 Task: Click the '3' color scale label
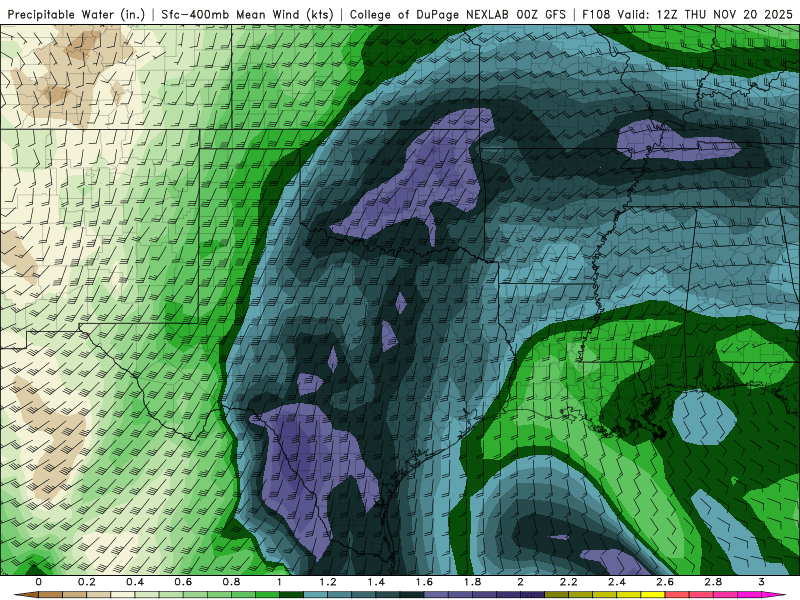(x=761, y=582)
